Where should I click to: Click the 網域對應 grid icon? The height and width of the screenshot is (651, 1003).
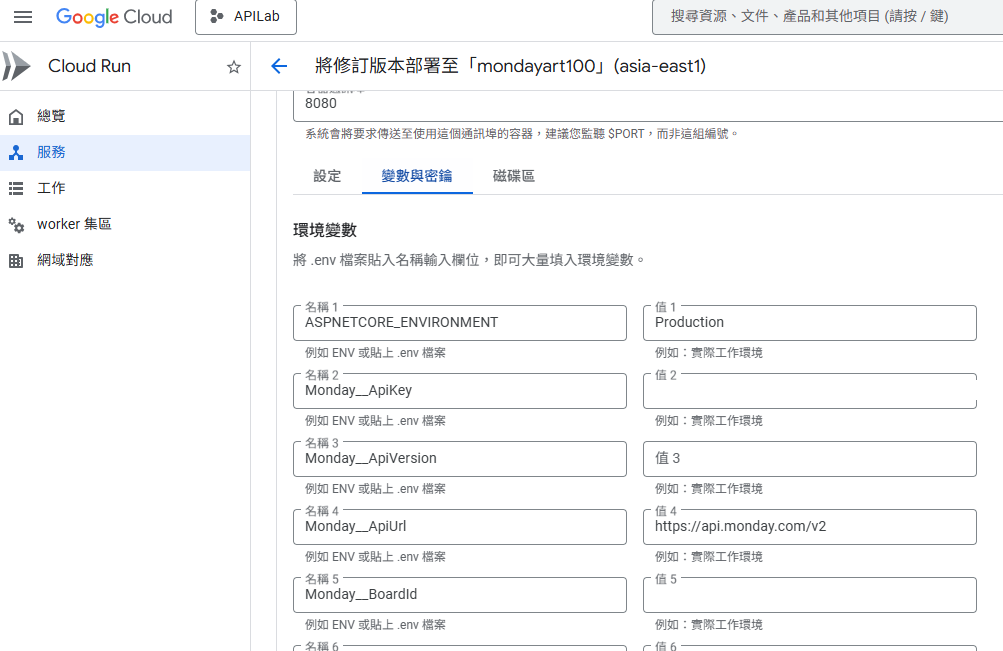16,260
